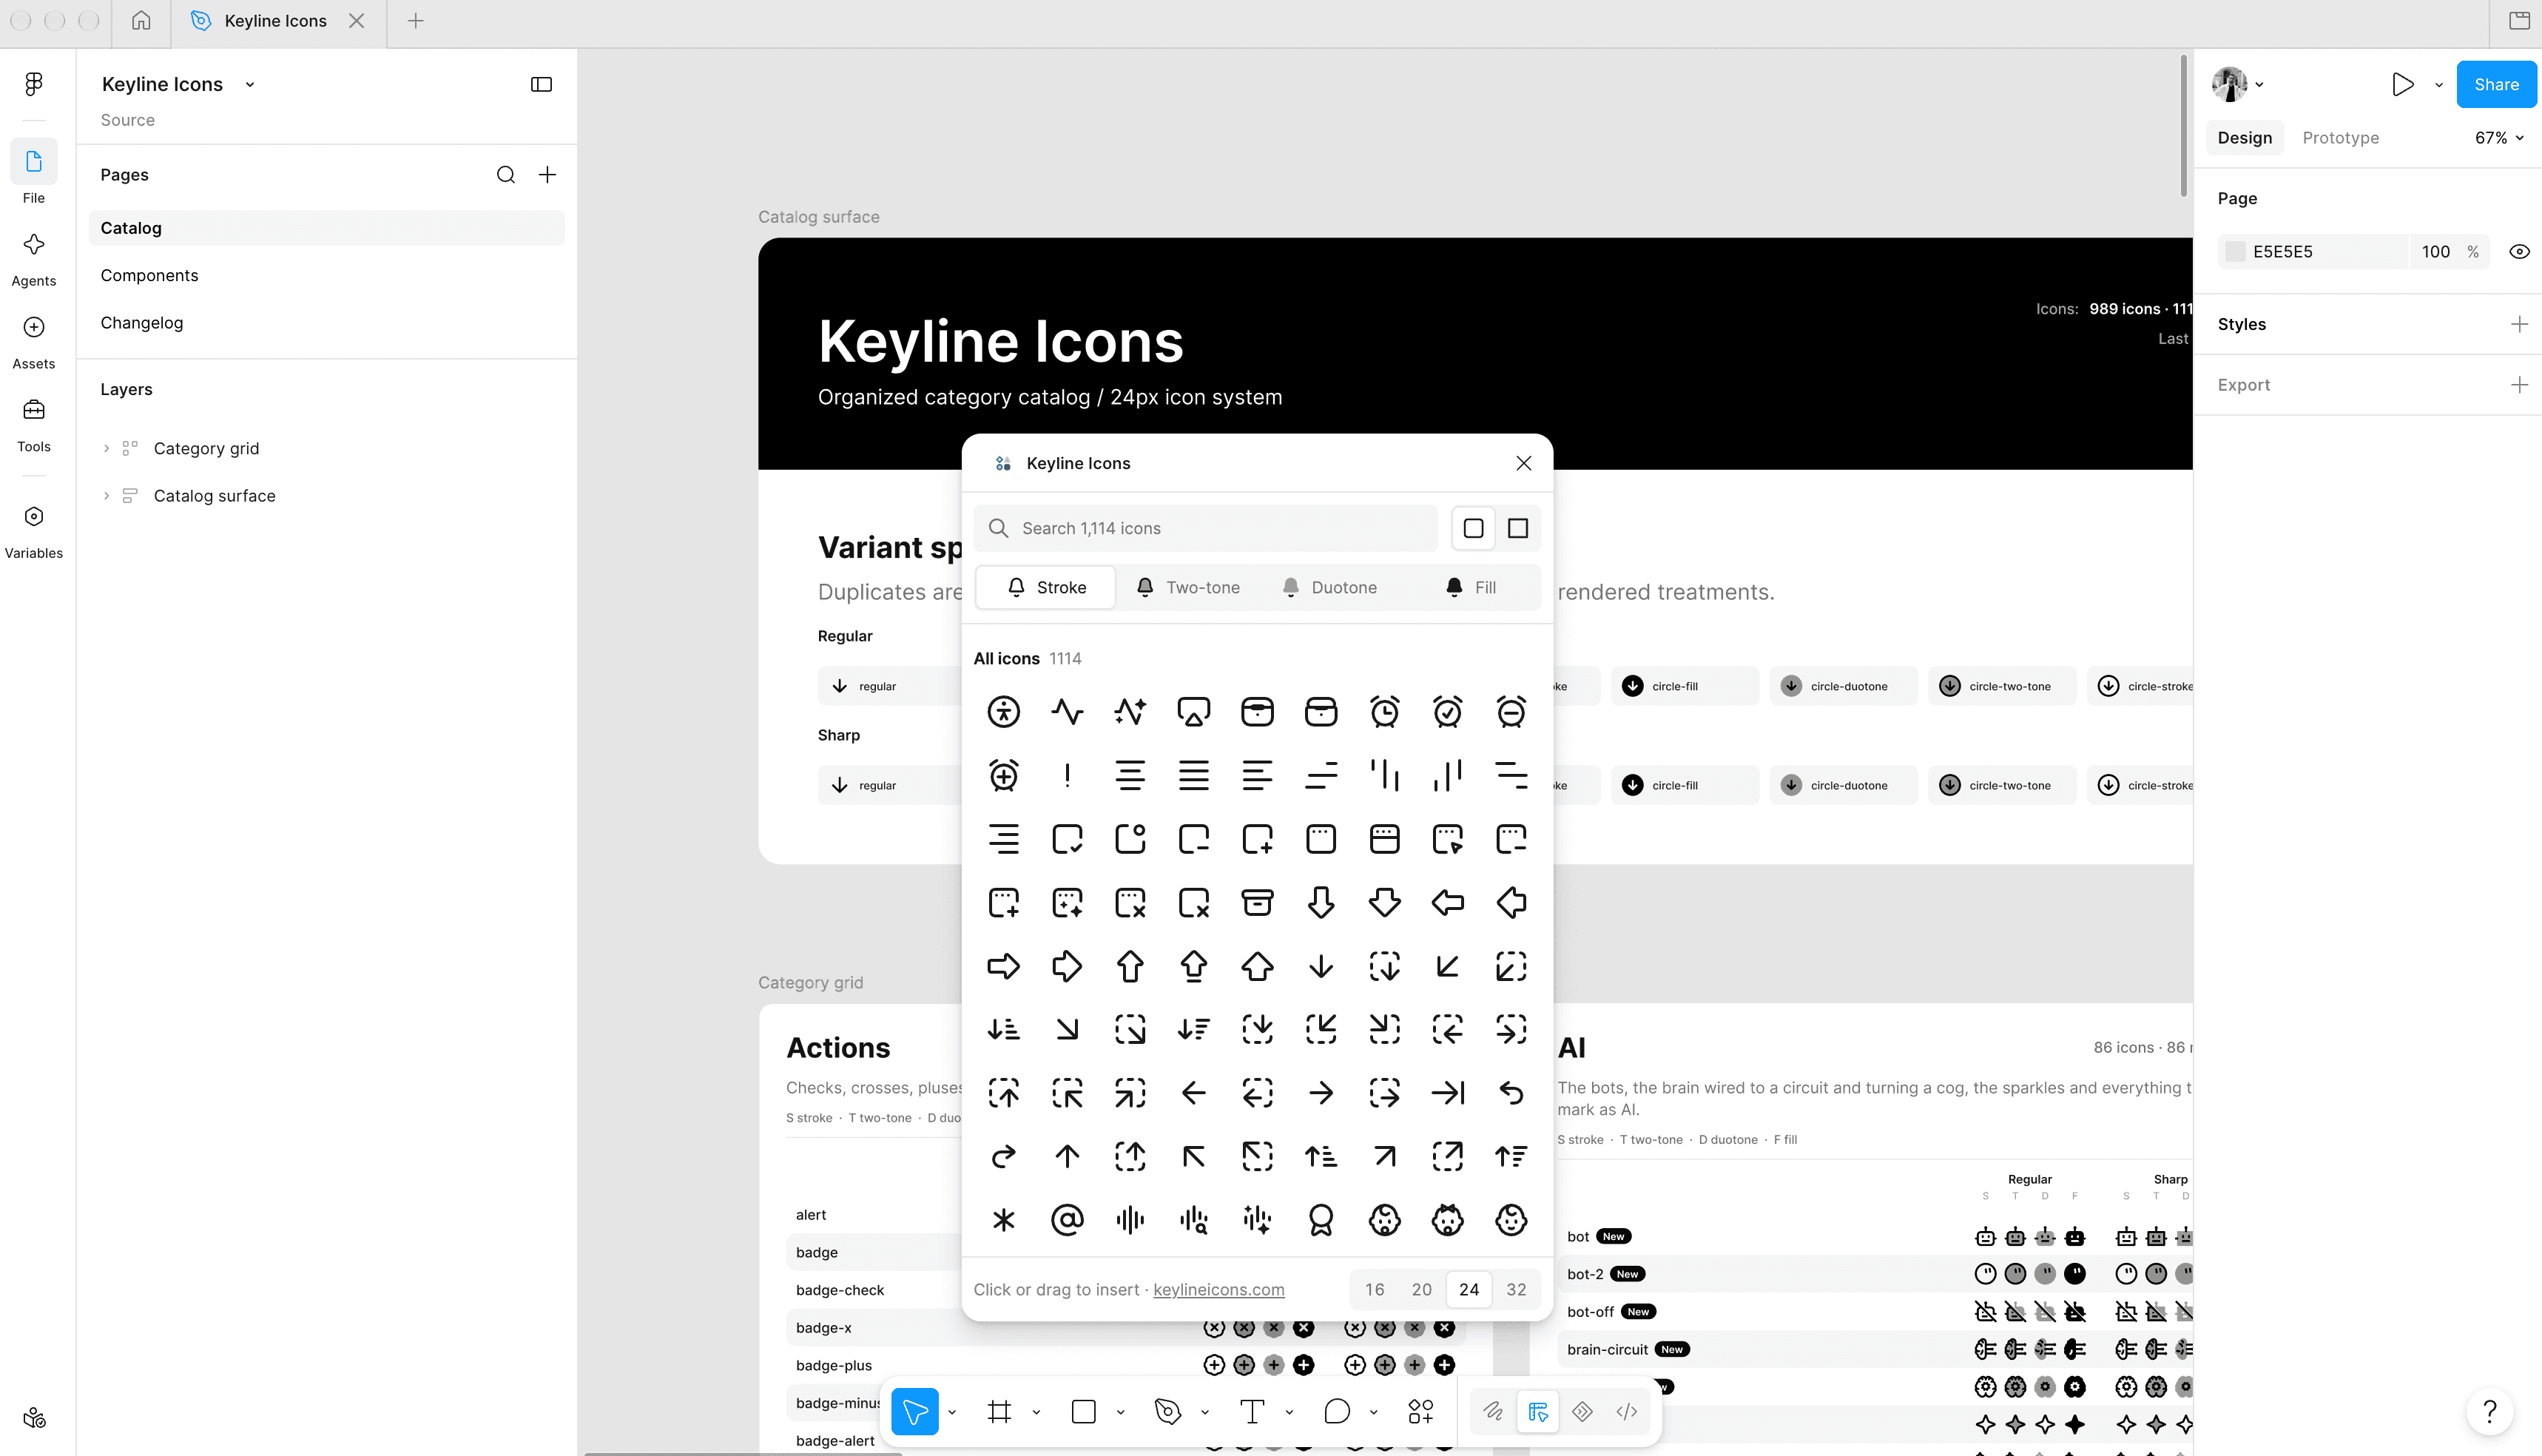Set icon size to 32

coord(1516,1289)
